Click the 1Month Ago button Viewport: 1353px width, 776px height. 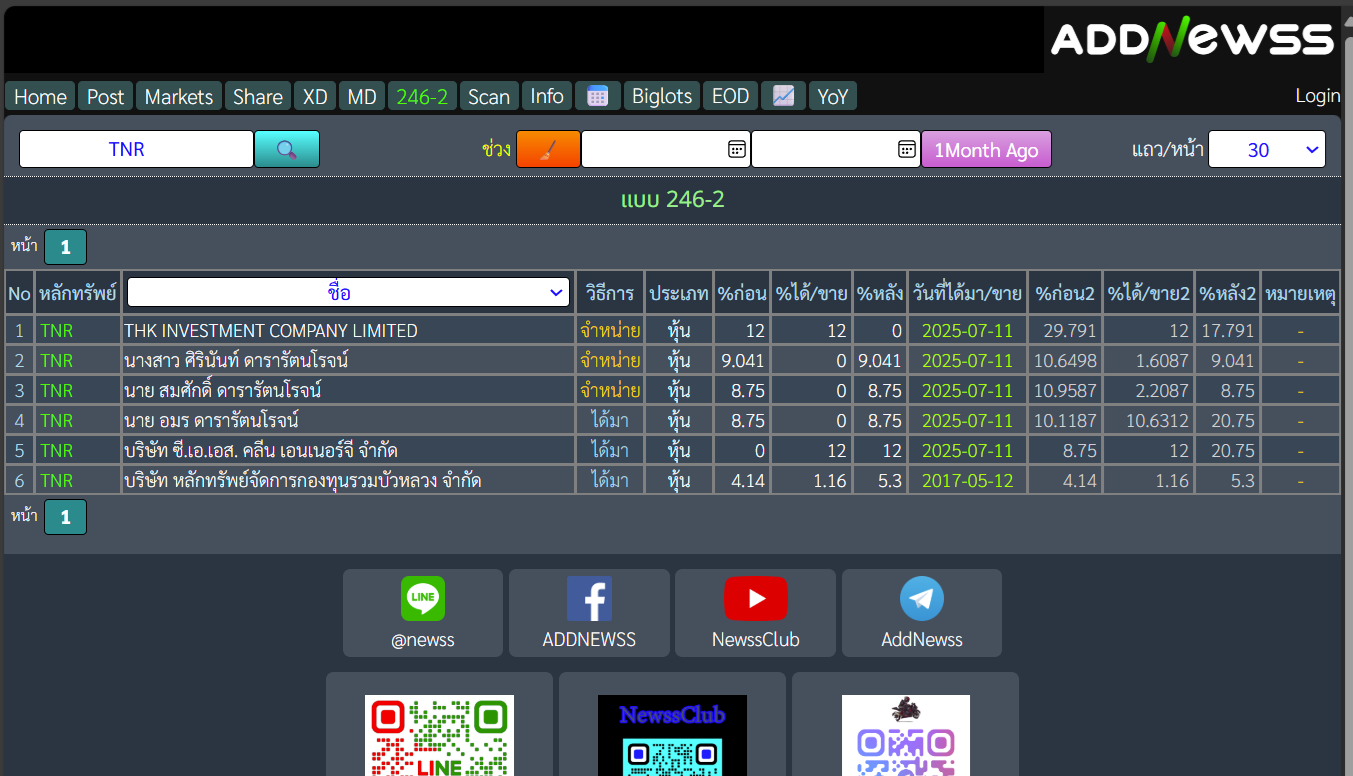[986, 150]
